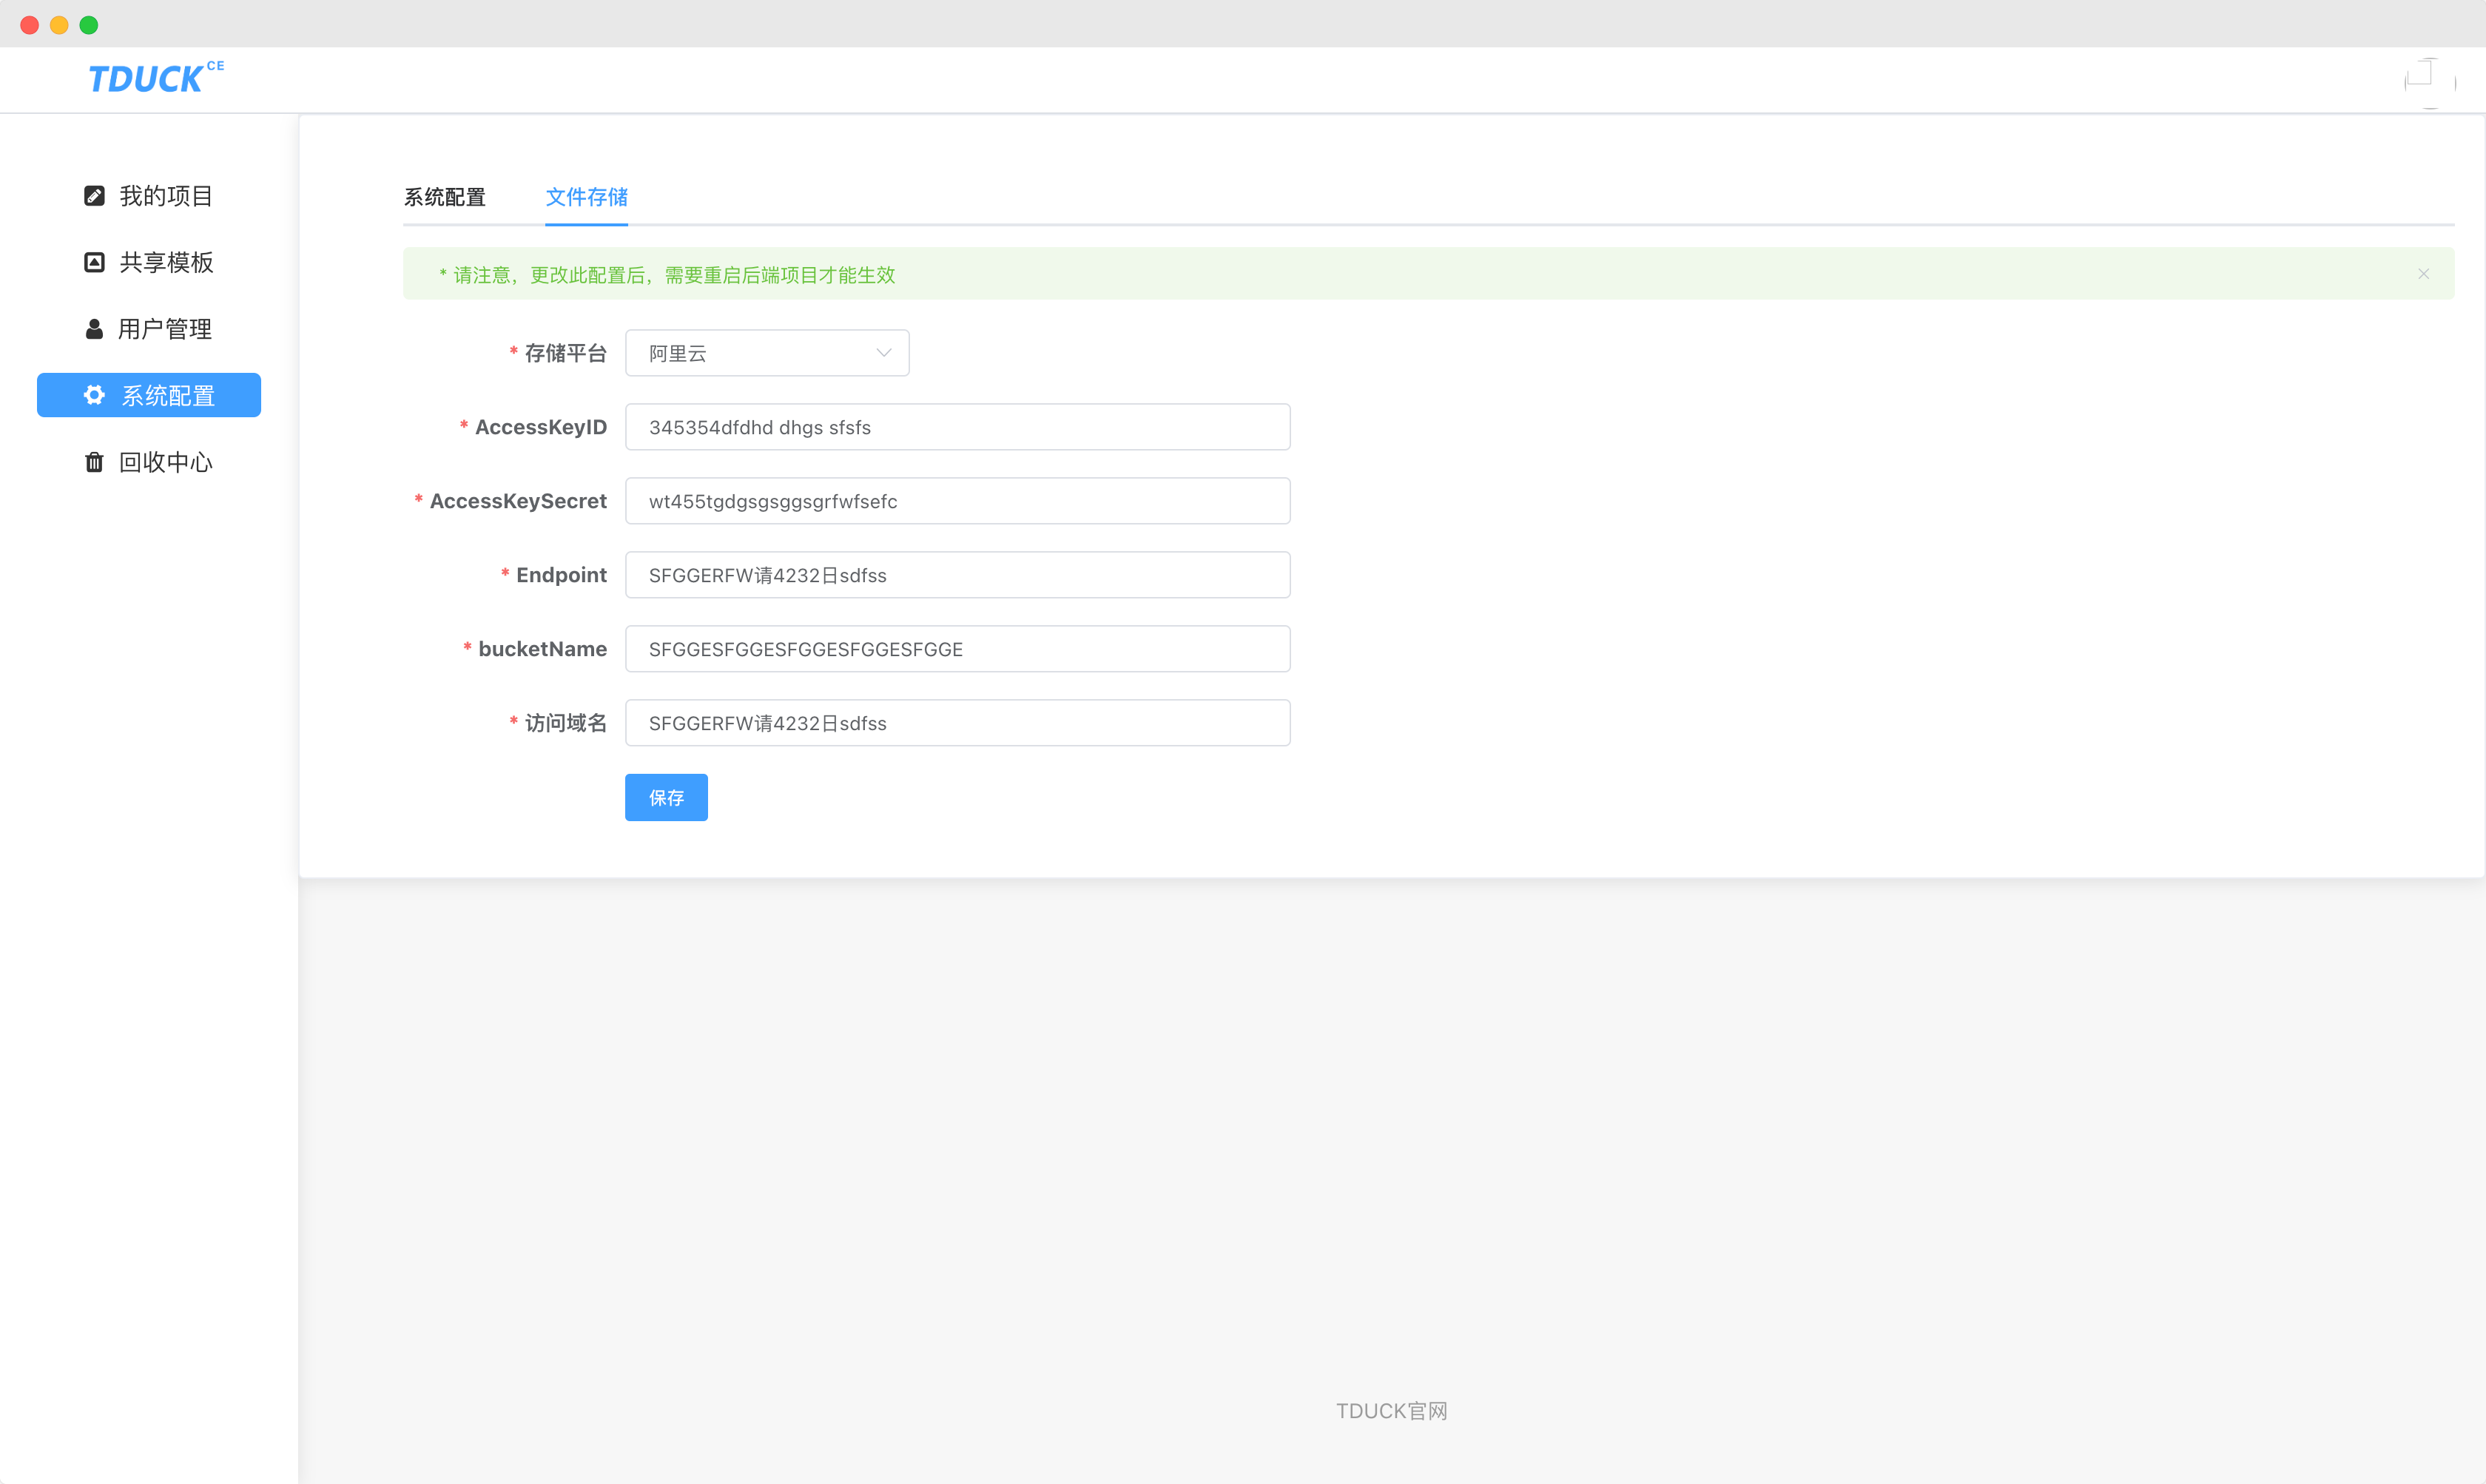Go to 我的项目 in sidebar
Screen dimensions: 2486x1484
[165, 196]
